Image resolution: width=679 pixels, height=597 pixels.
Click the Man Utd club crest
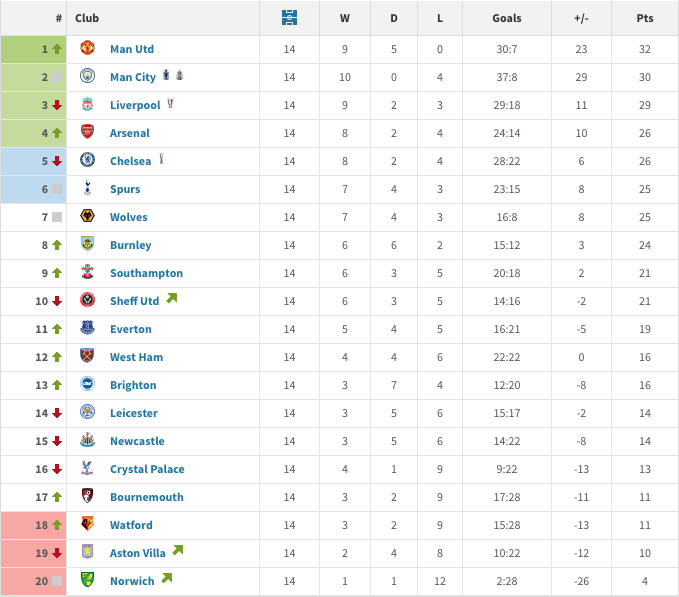[x=87, y=48]
